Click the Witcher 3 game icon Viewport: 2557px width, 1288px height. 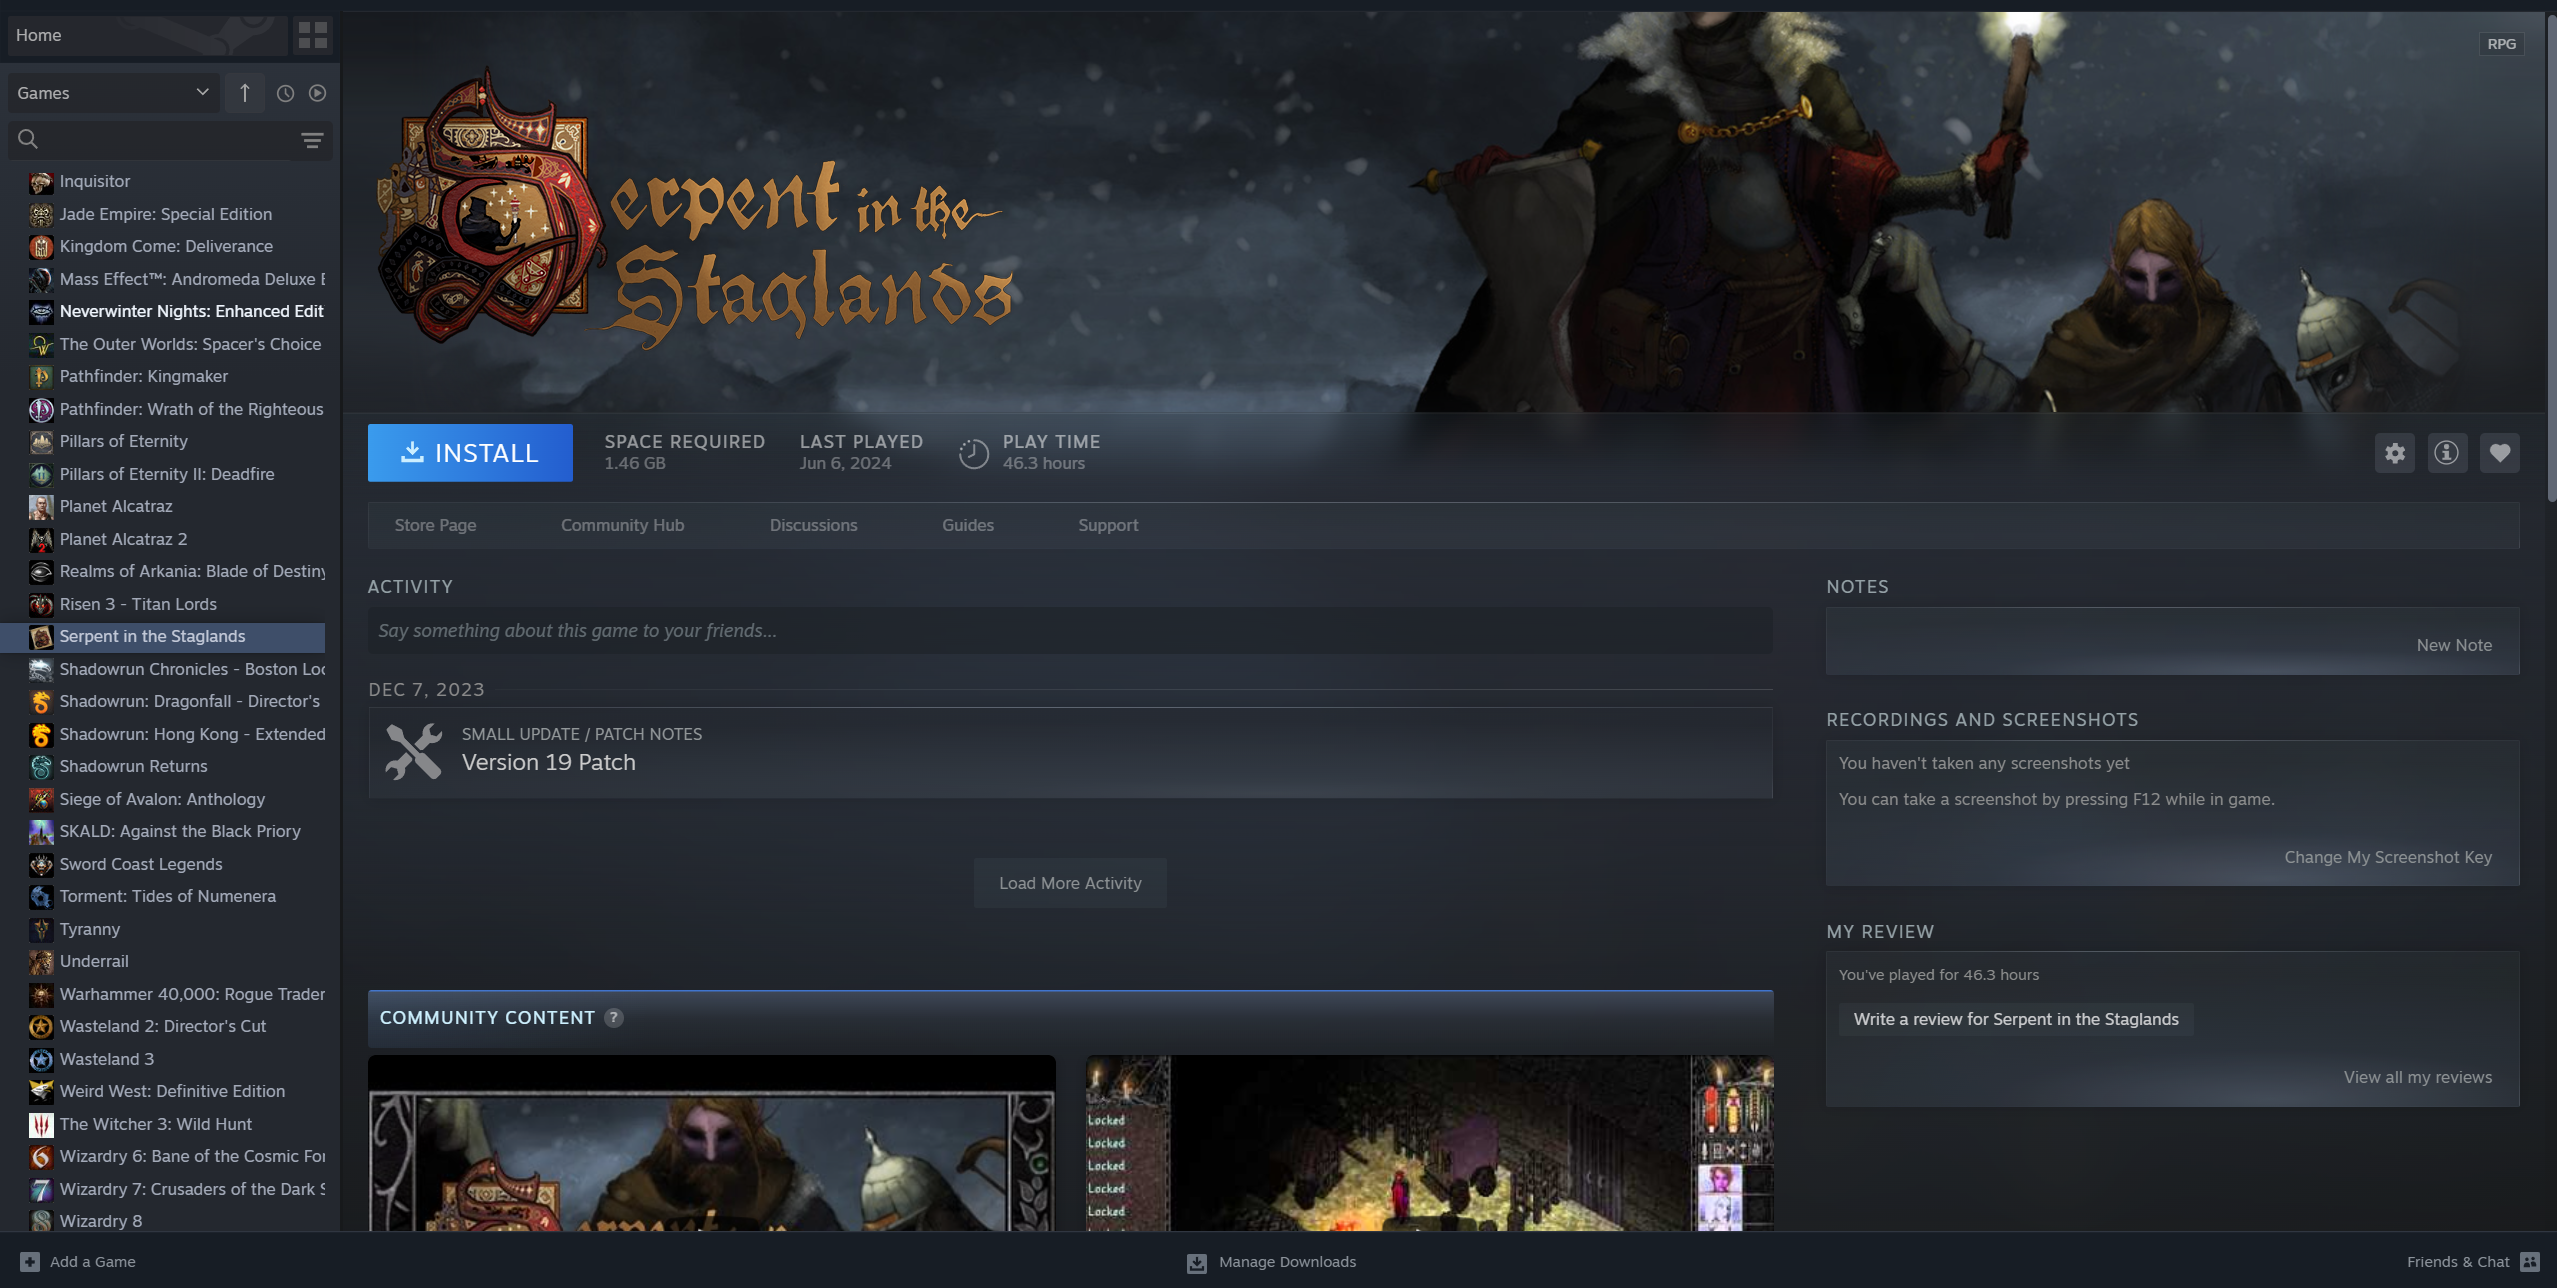click(41, 1125)
